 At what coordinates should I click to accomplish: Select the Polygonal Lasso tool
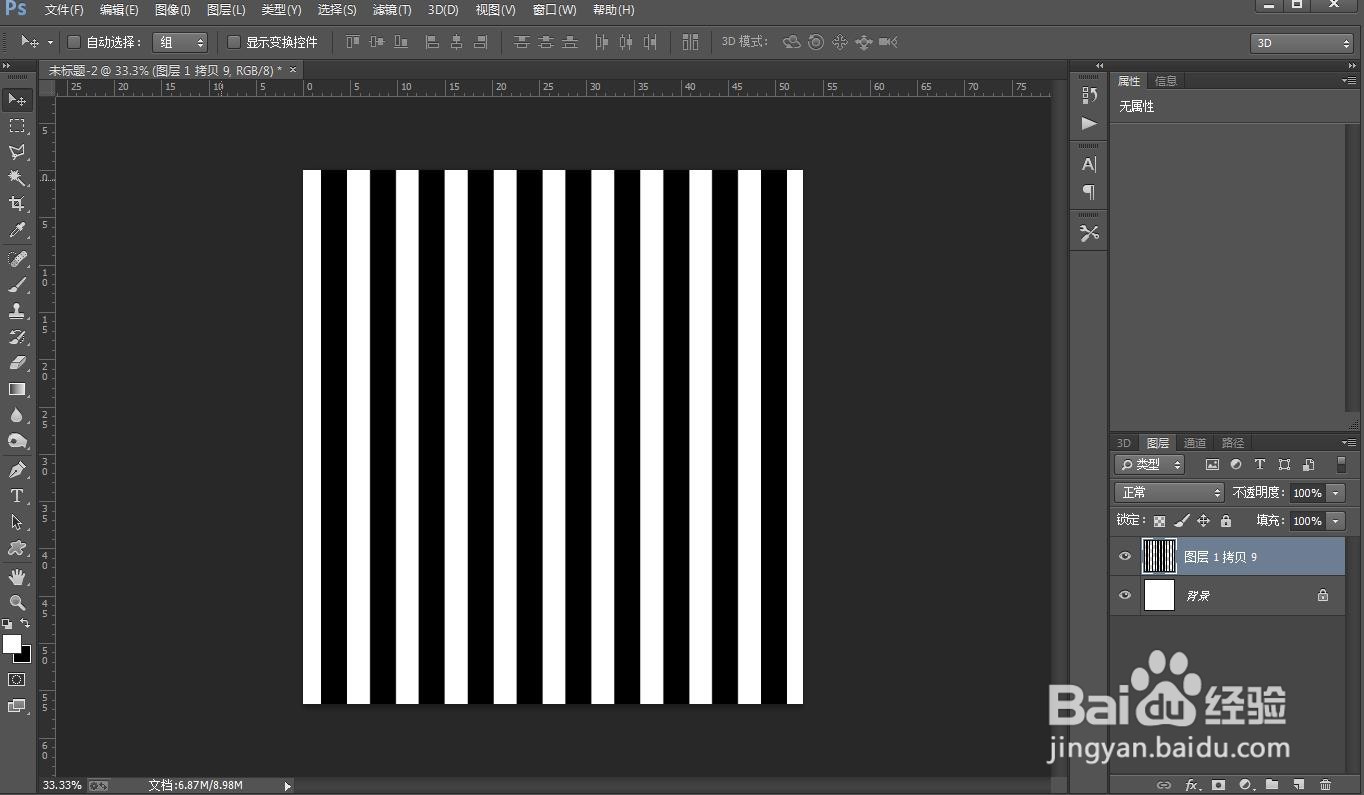tap(17, 152)
